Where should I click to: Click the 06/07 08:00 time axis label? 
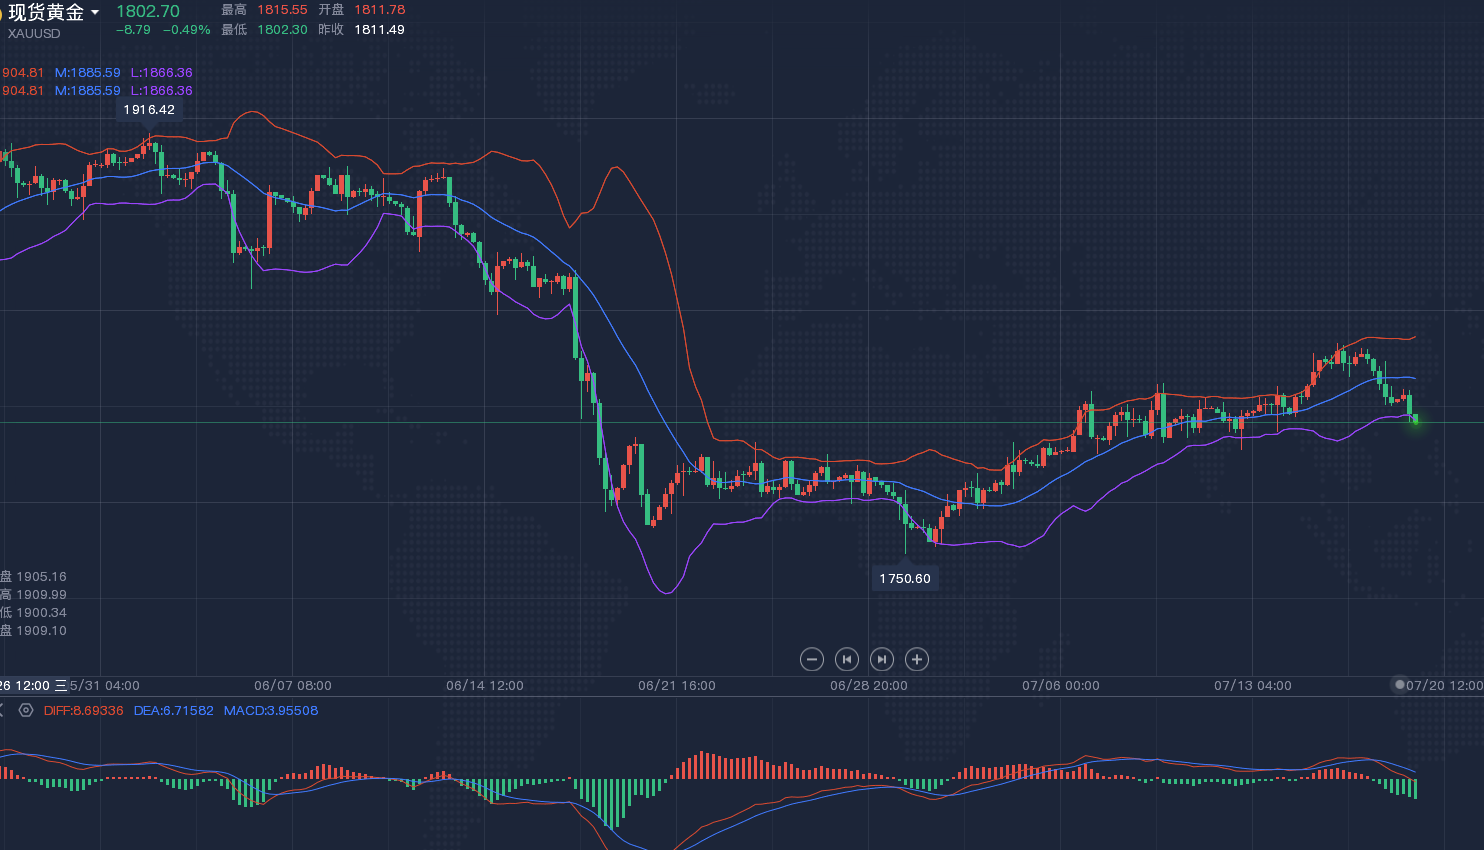click(x=293, y=685)
